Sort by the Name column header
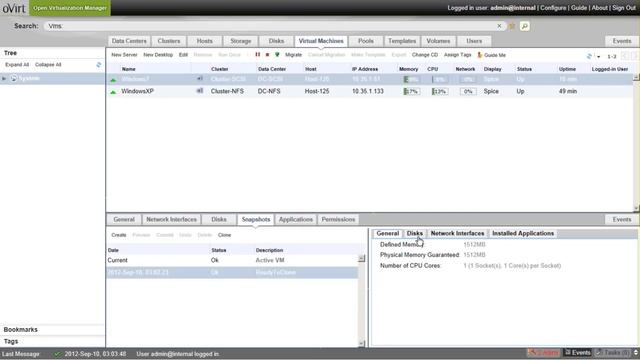The image size is (640, 360). click(x=129, y=69)
